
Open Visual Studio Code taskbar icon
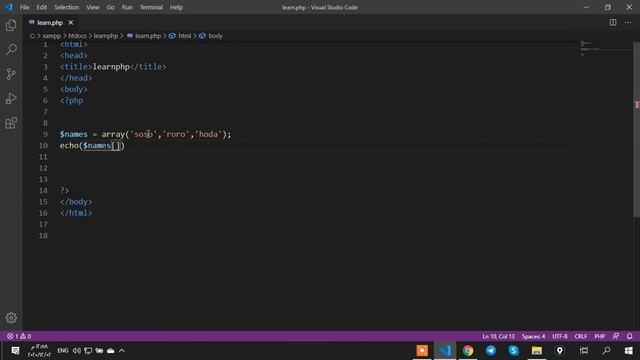(x=445, y=351)
